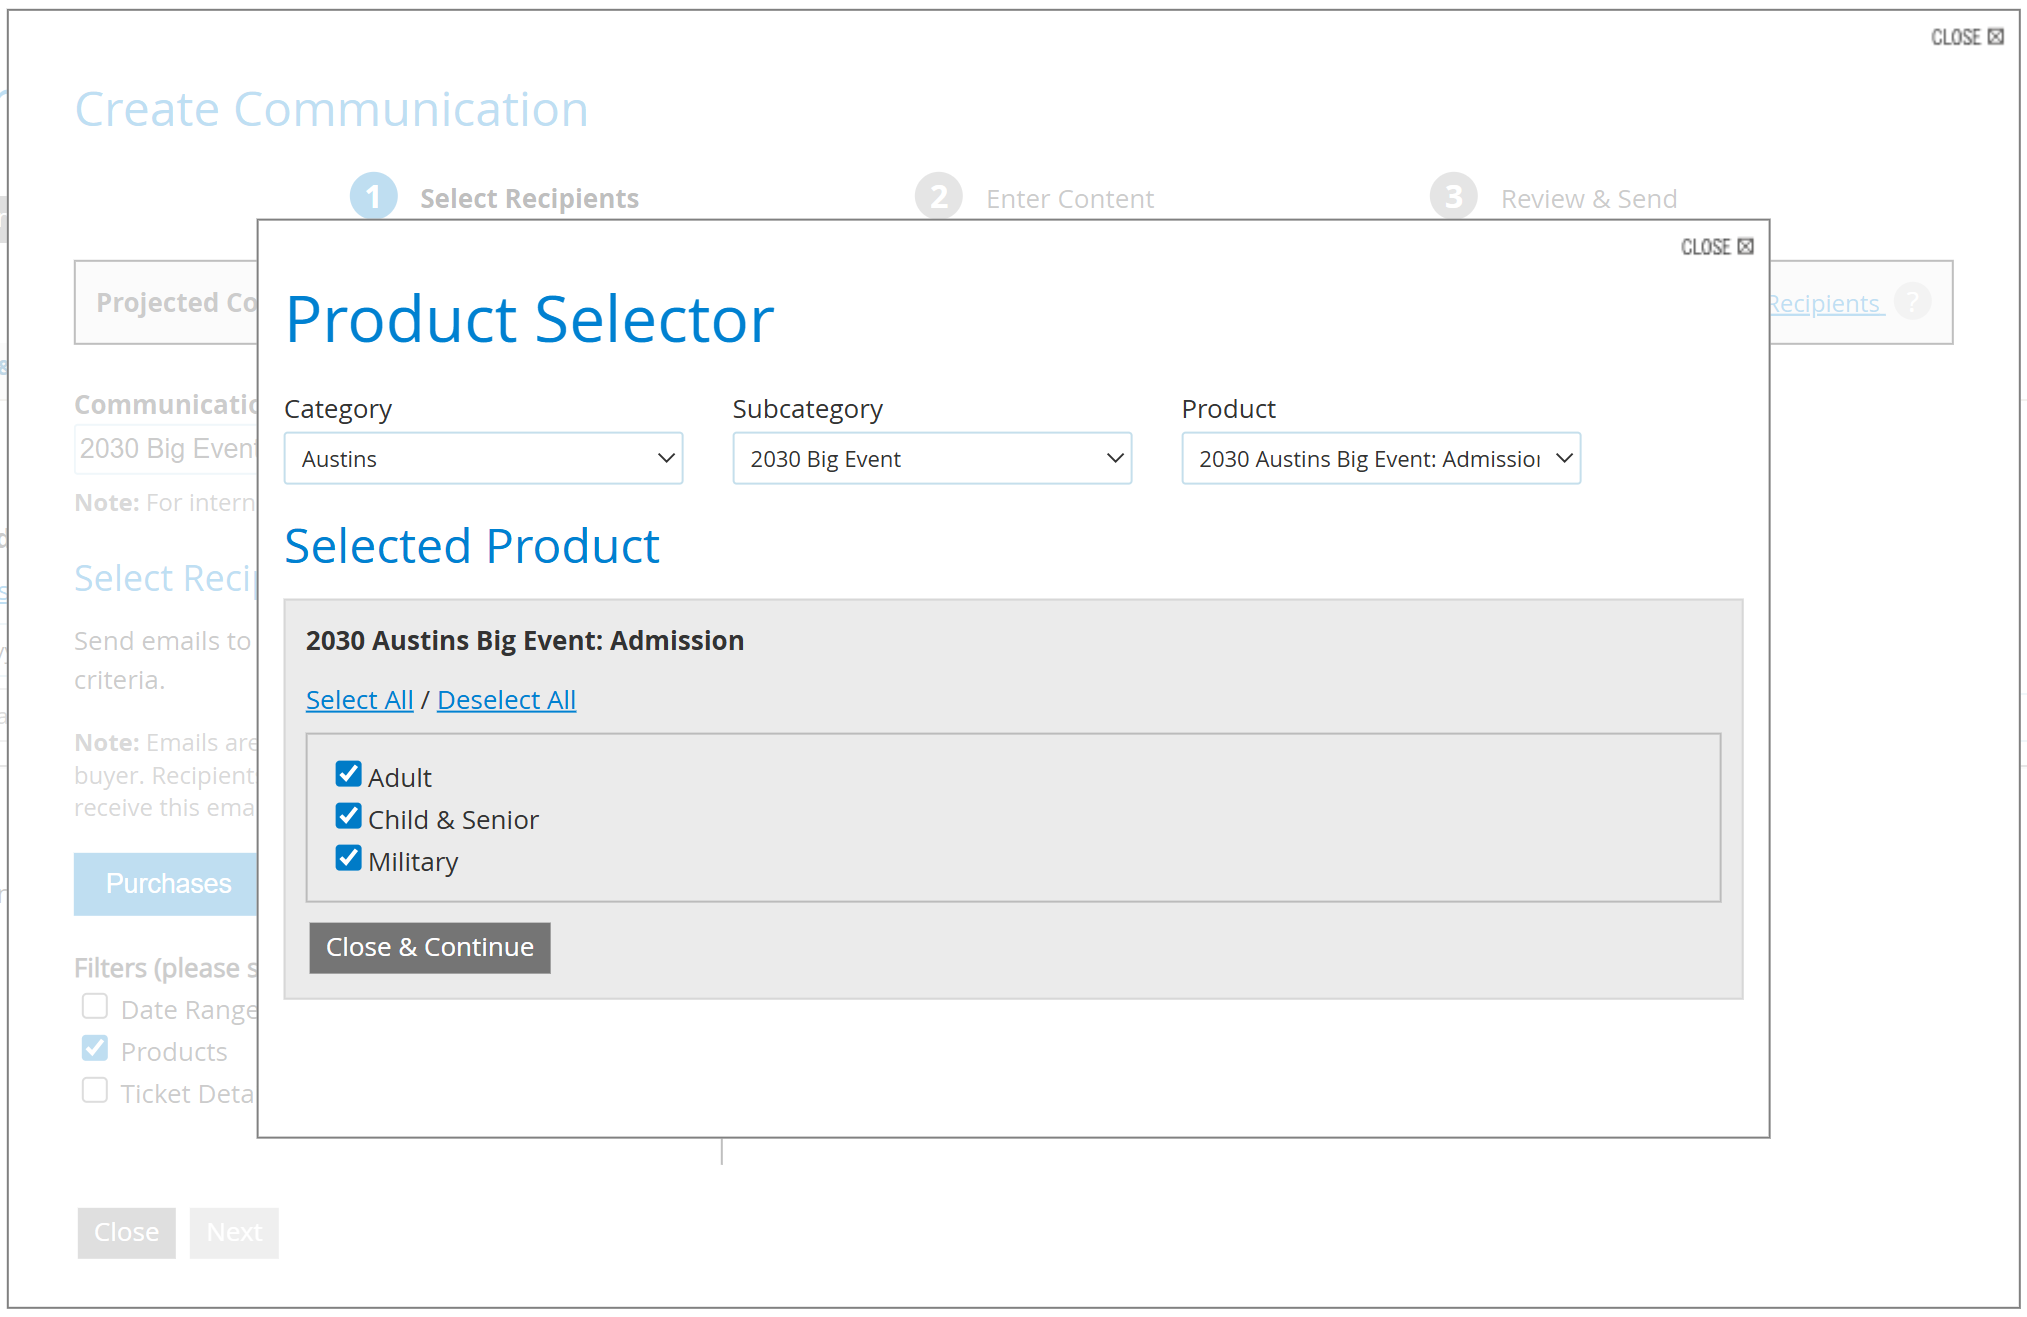Screen dimensions: 2027x1317
Task: Toggle the Products filter checkbox
Action: pos(95,1049)
